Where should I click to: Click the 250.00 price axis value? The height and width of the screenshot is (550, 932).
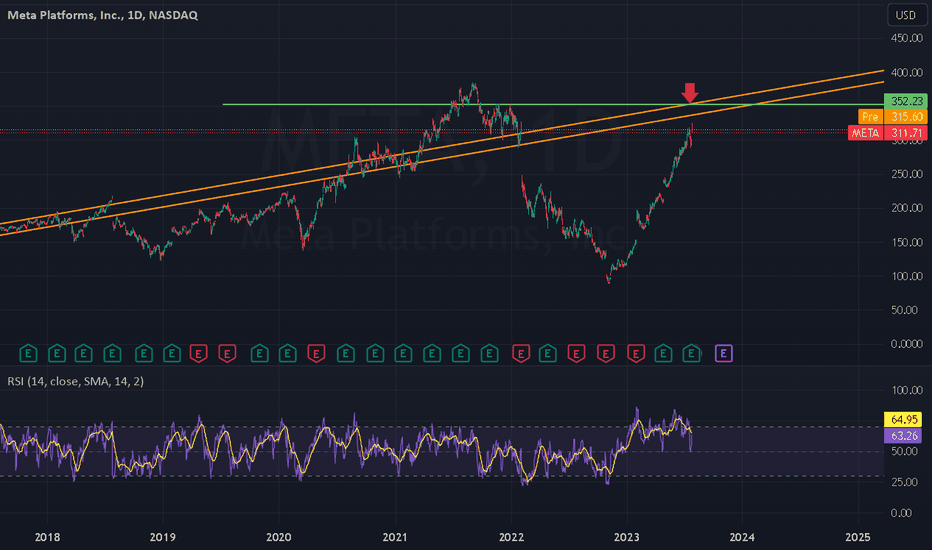coord(906,174)
